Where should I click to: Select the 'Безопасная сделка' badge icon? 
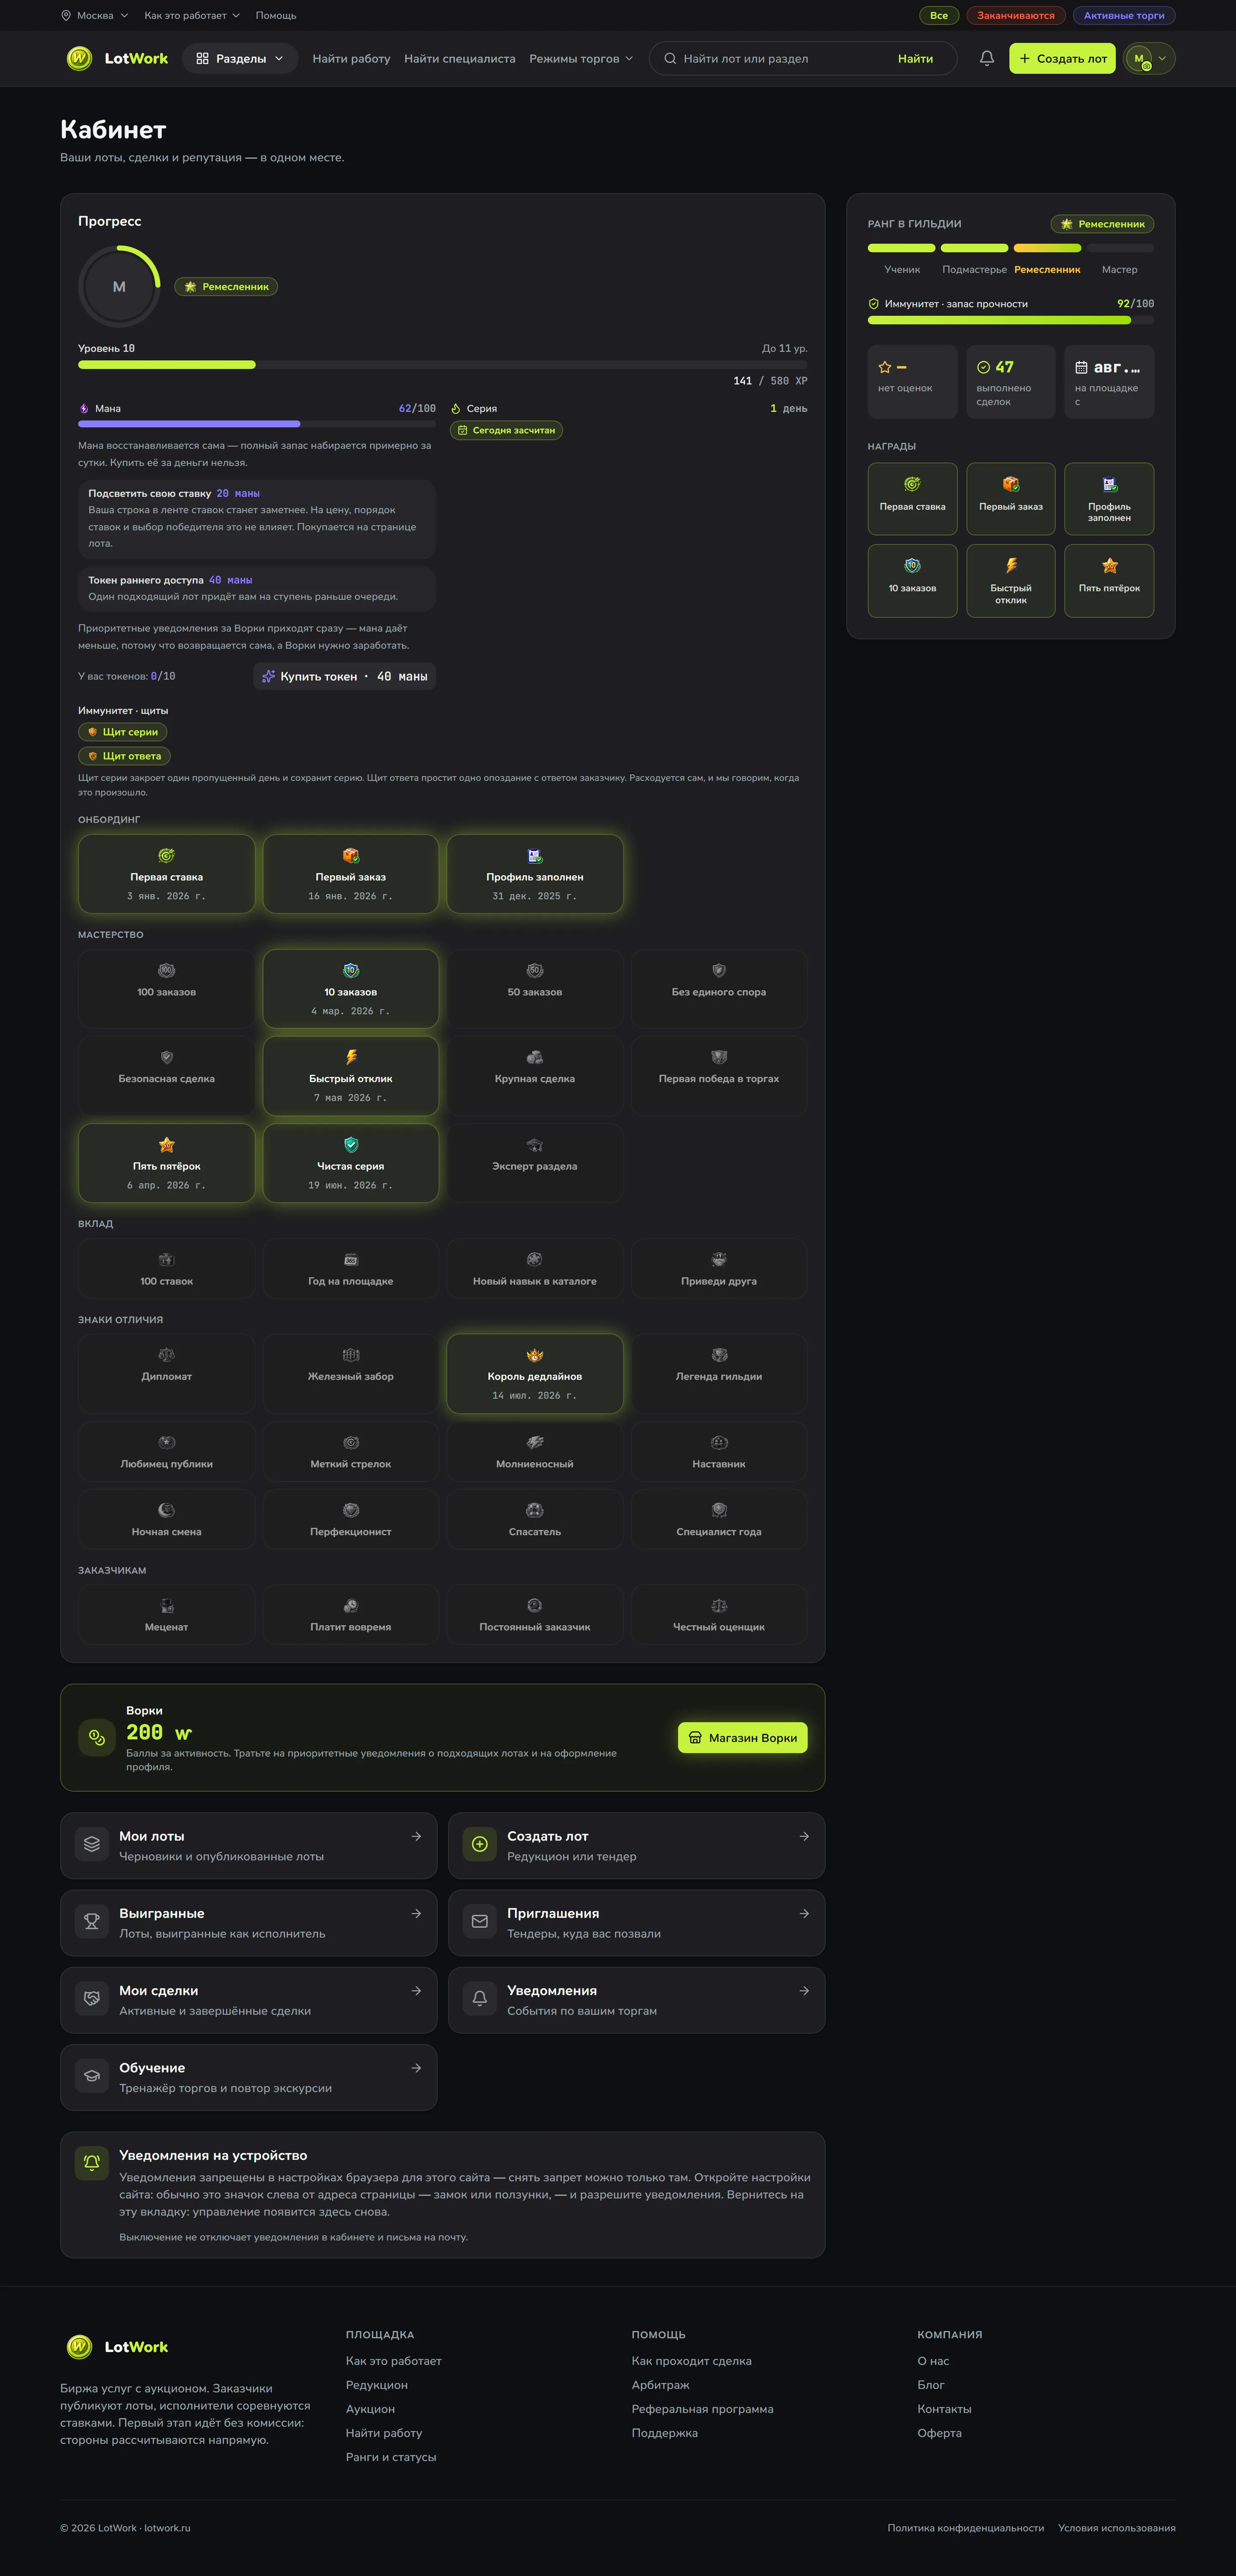click(x=167, y=1057)
